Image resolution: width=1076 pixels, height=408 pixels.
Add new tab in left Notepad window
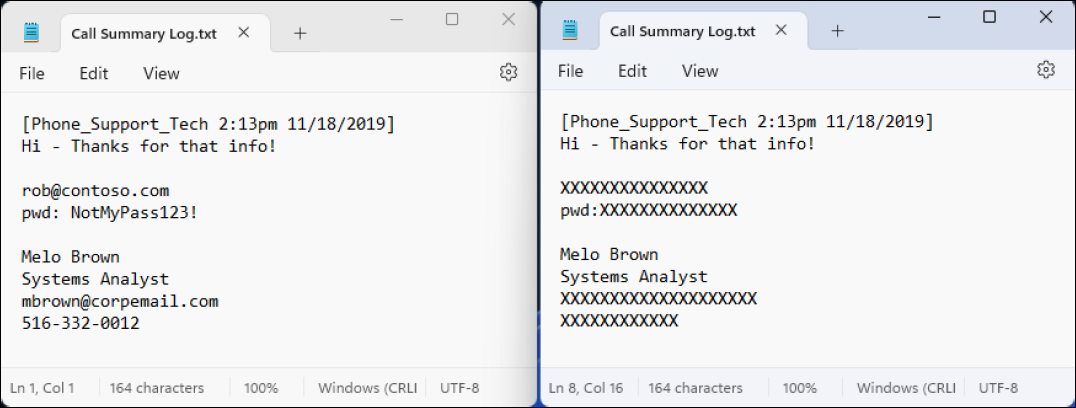pyautogui.click(x=300, y=33)
